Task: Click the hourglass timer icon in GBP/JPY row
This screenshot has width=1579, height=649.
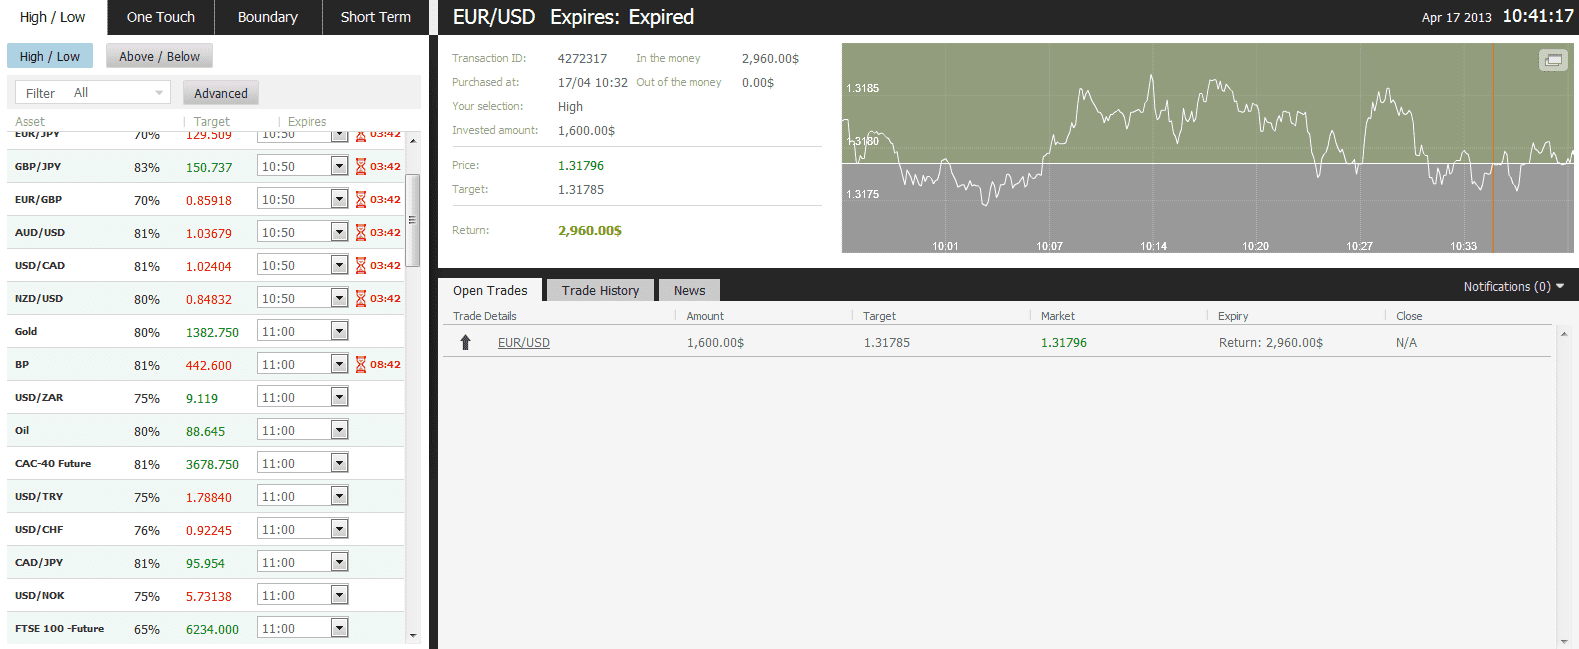Action: [361, 167]
